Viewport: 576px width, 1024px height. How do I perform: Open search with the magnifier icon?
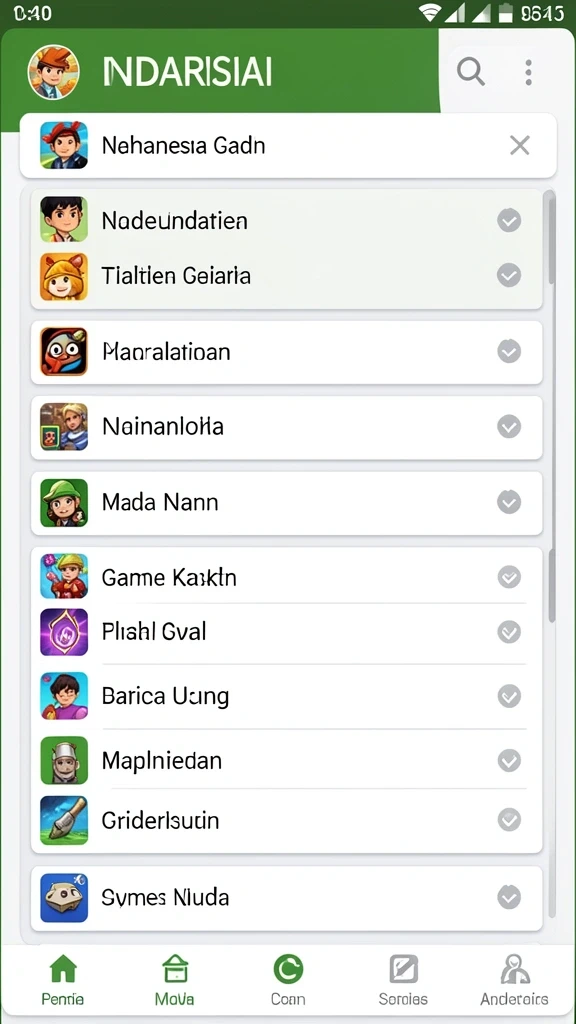(470, 72)
